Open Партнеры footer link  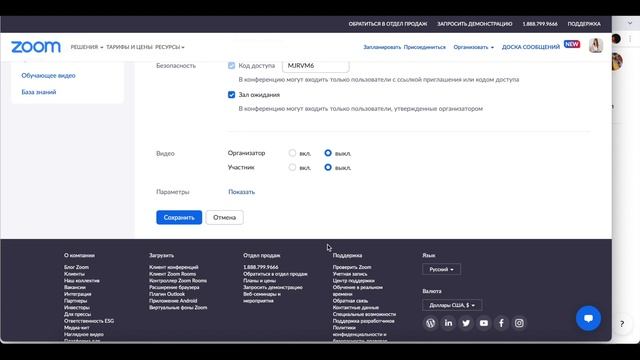point(76,301)
